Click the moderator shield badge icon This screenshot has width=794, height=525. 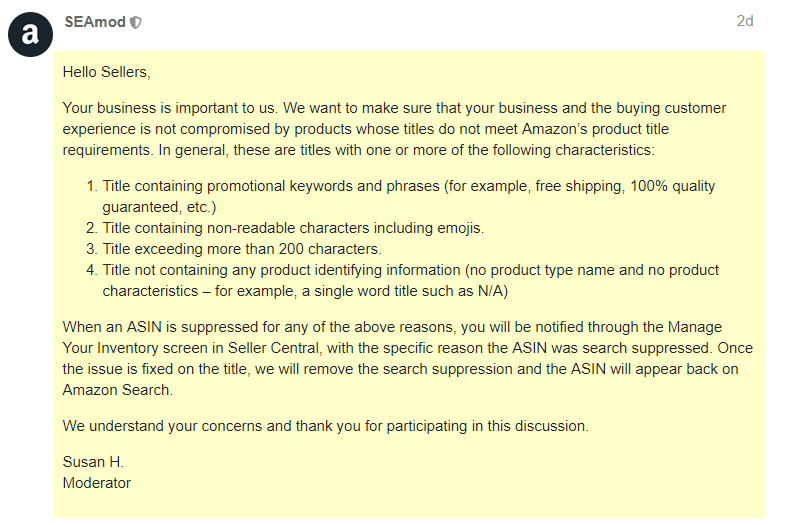[136, 22]
